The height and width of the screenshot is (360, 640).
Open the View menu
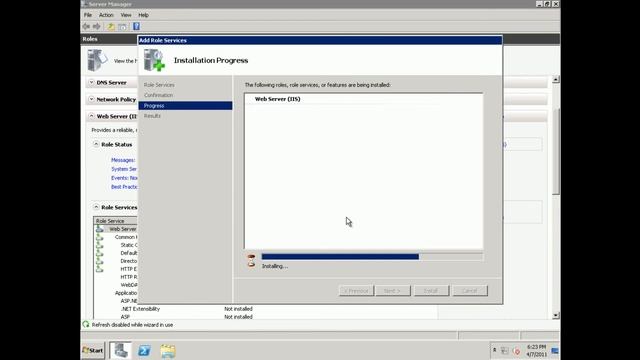point(126,15)
